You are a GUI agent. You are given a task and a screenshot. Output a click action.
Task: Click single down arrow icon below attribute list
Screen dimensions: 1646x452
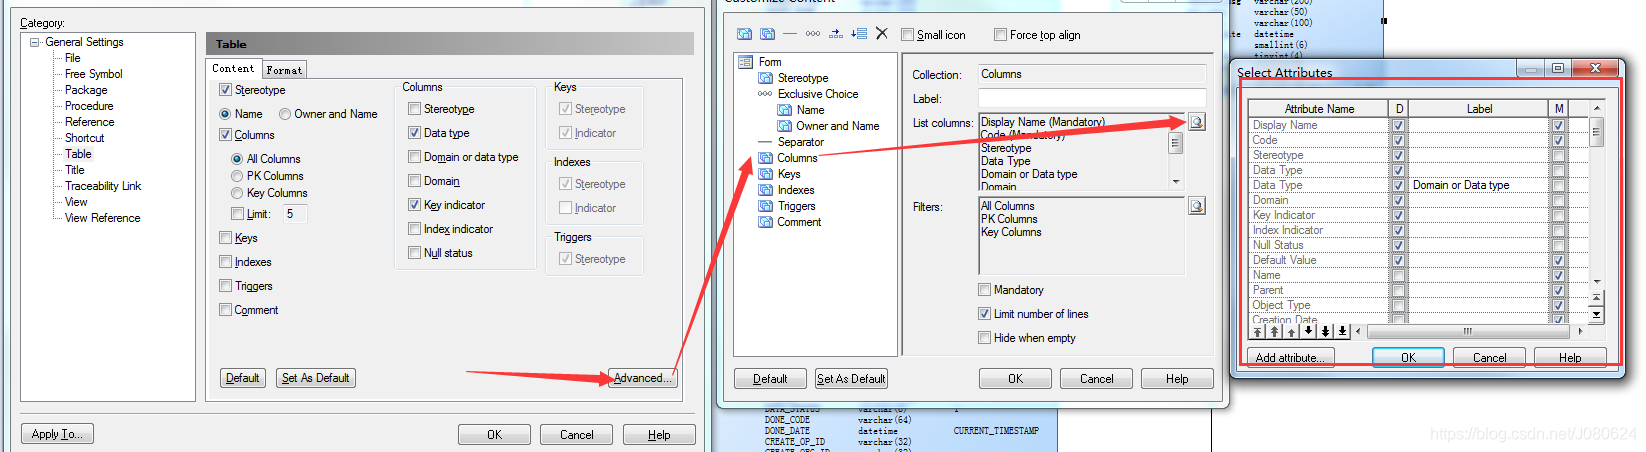click(1309, 331)
